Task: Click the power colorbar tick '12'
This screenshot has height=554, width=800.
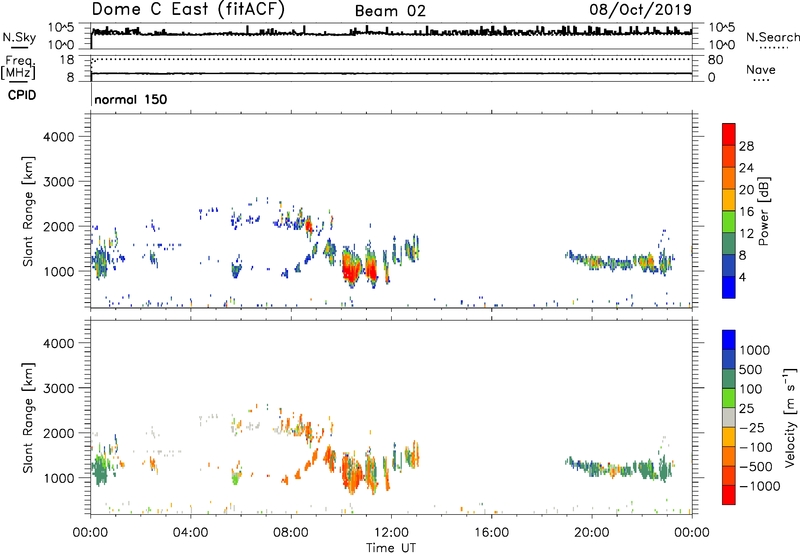Action: [746, 234]
